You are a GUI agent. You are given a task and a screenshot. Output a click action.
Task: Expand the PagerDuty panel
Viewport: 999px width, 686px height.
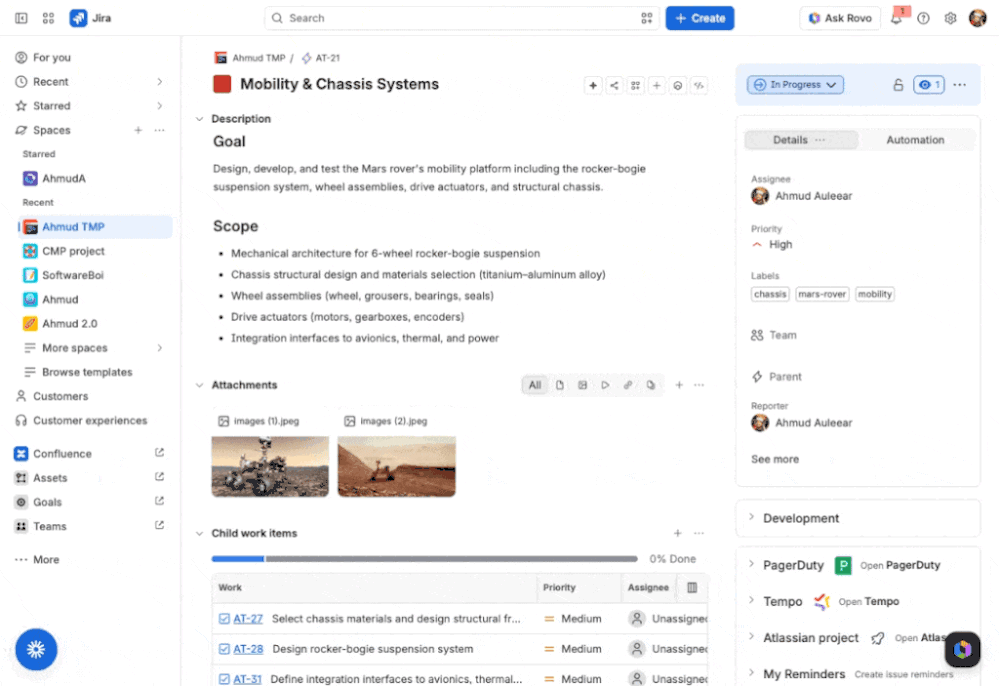pos(752,564)
